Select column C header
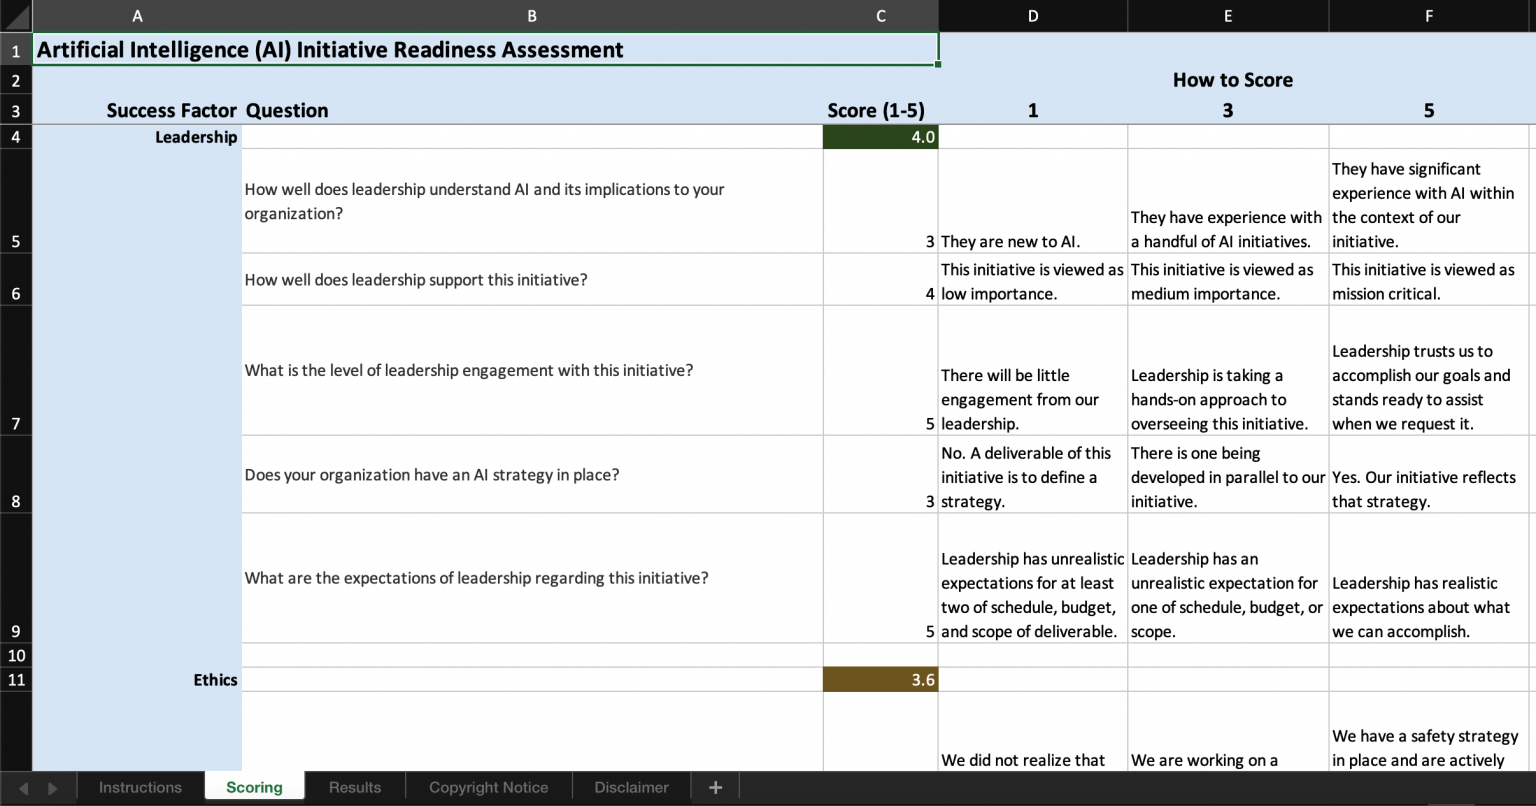The image size is (1536, 806). point(880,16)
